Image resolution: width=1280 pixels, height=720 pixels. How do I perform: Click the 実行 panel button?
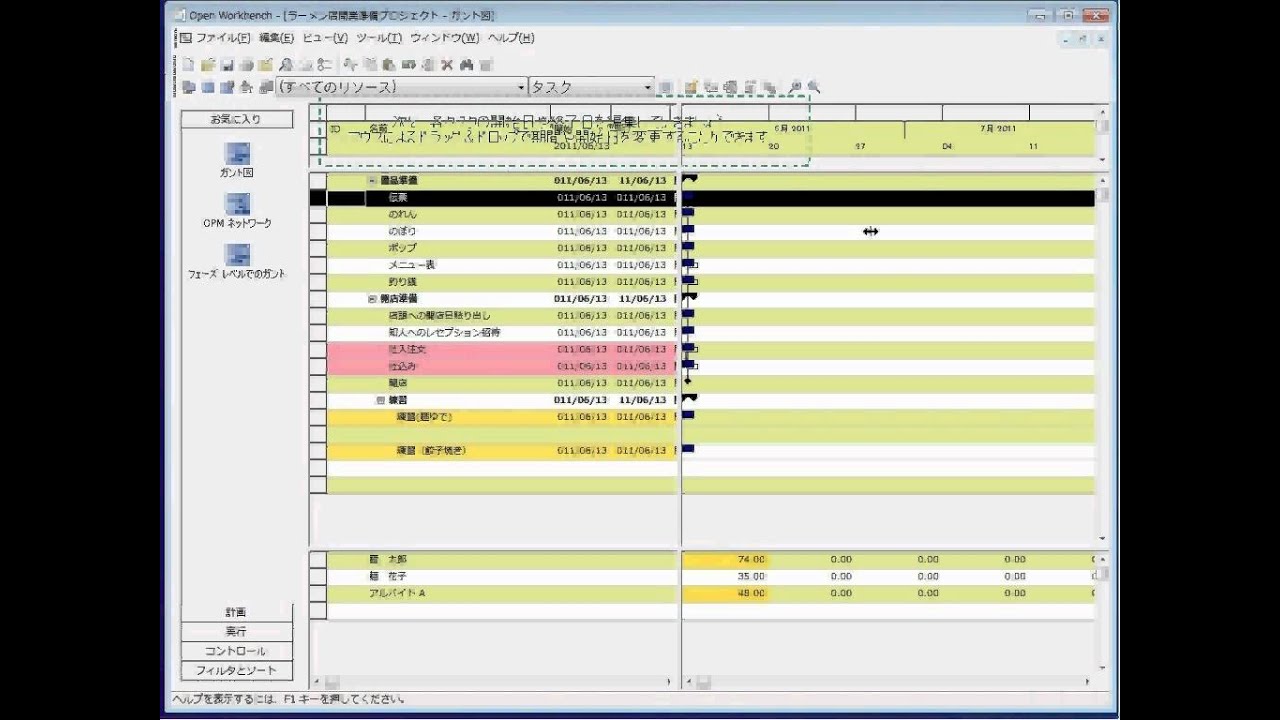237,631
